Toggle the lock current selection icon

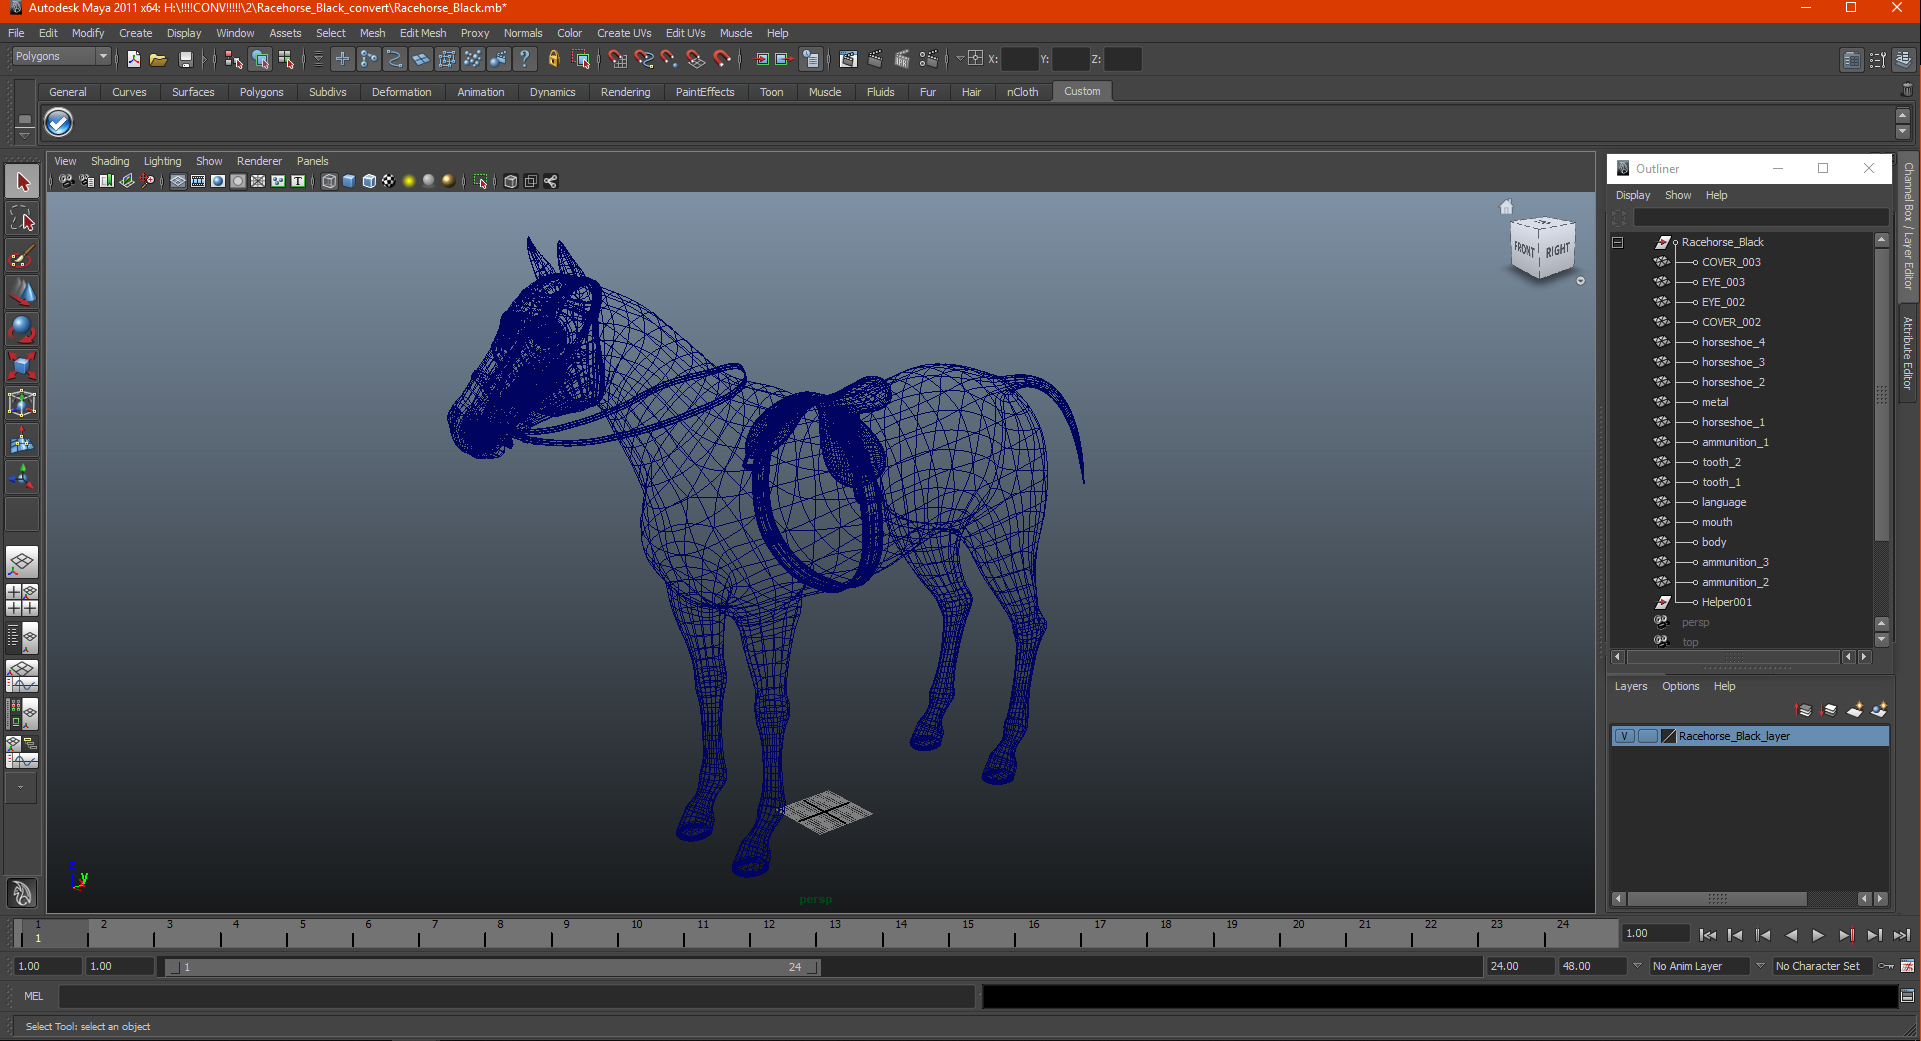pyautogui.click(x=554, y=59)
